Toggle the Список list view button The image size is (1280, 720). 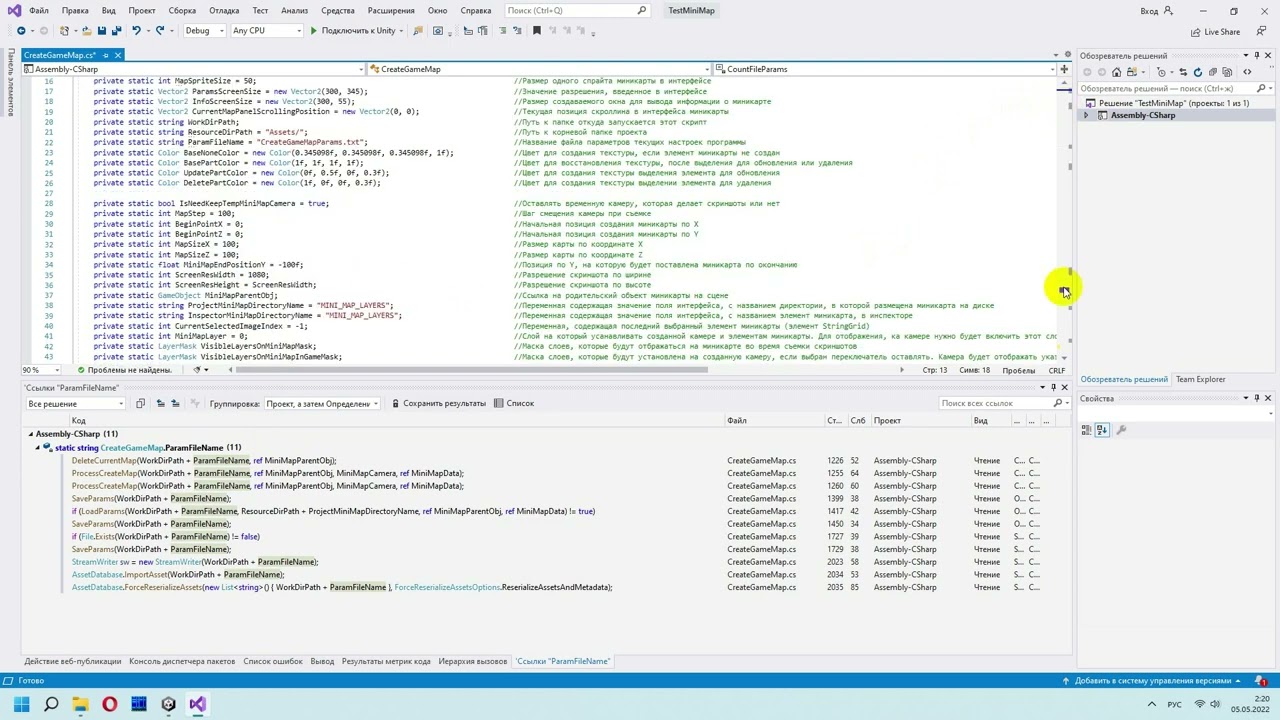click(513, 403)
